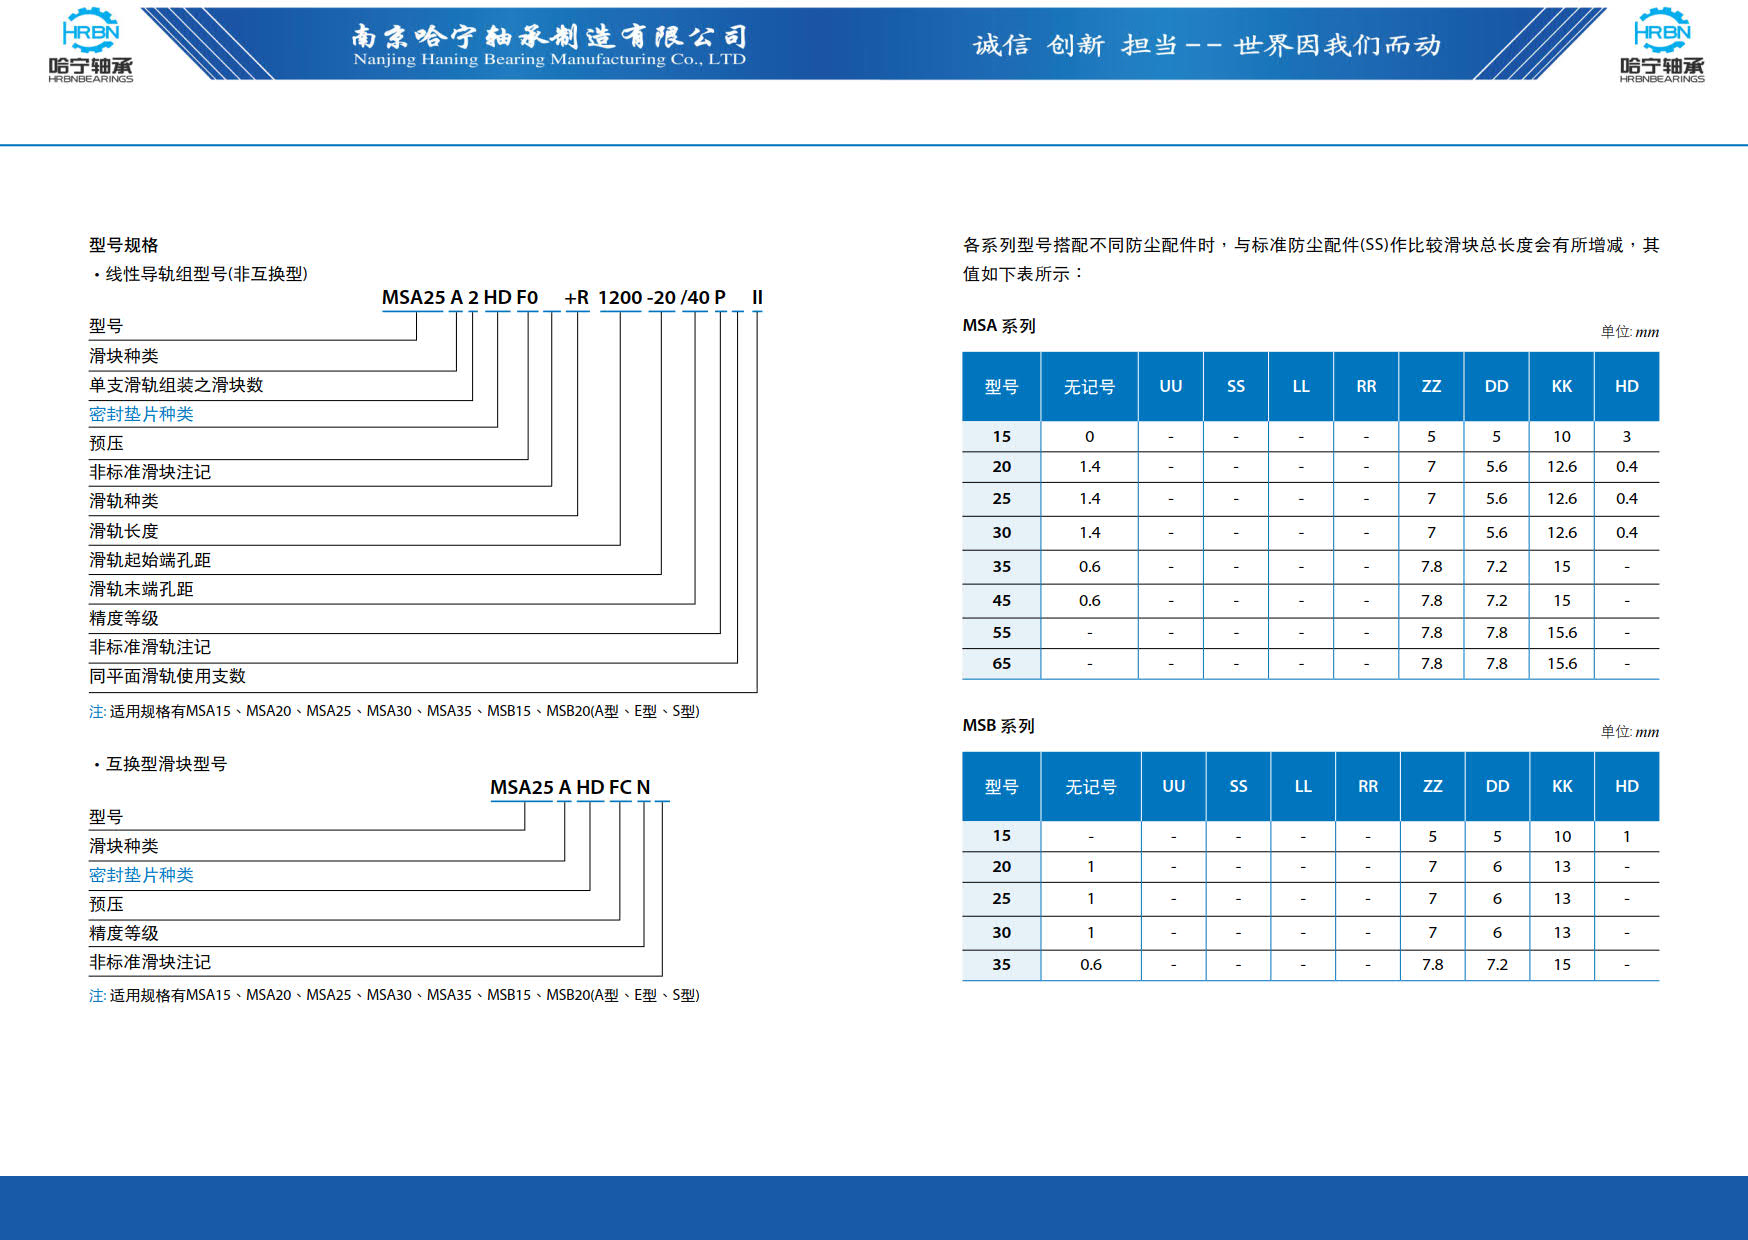Click '型号' header cell in MSA table
1748x1240 pixels.
[1001, 386]
